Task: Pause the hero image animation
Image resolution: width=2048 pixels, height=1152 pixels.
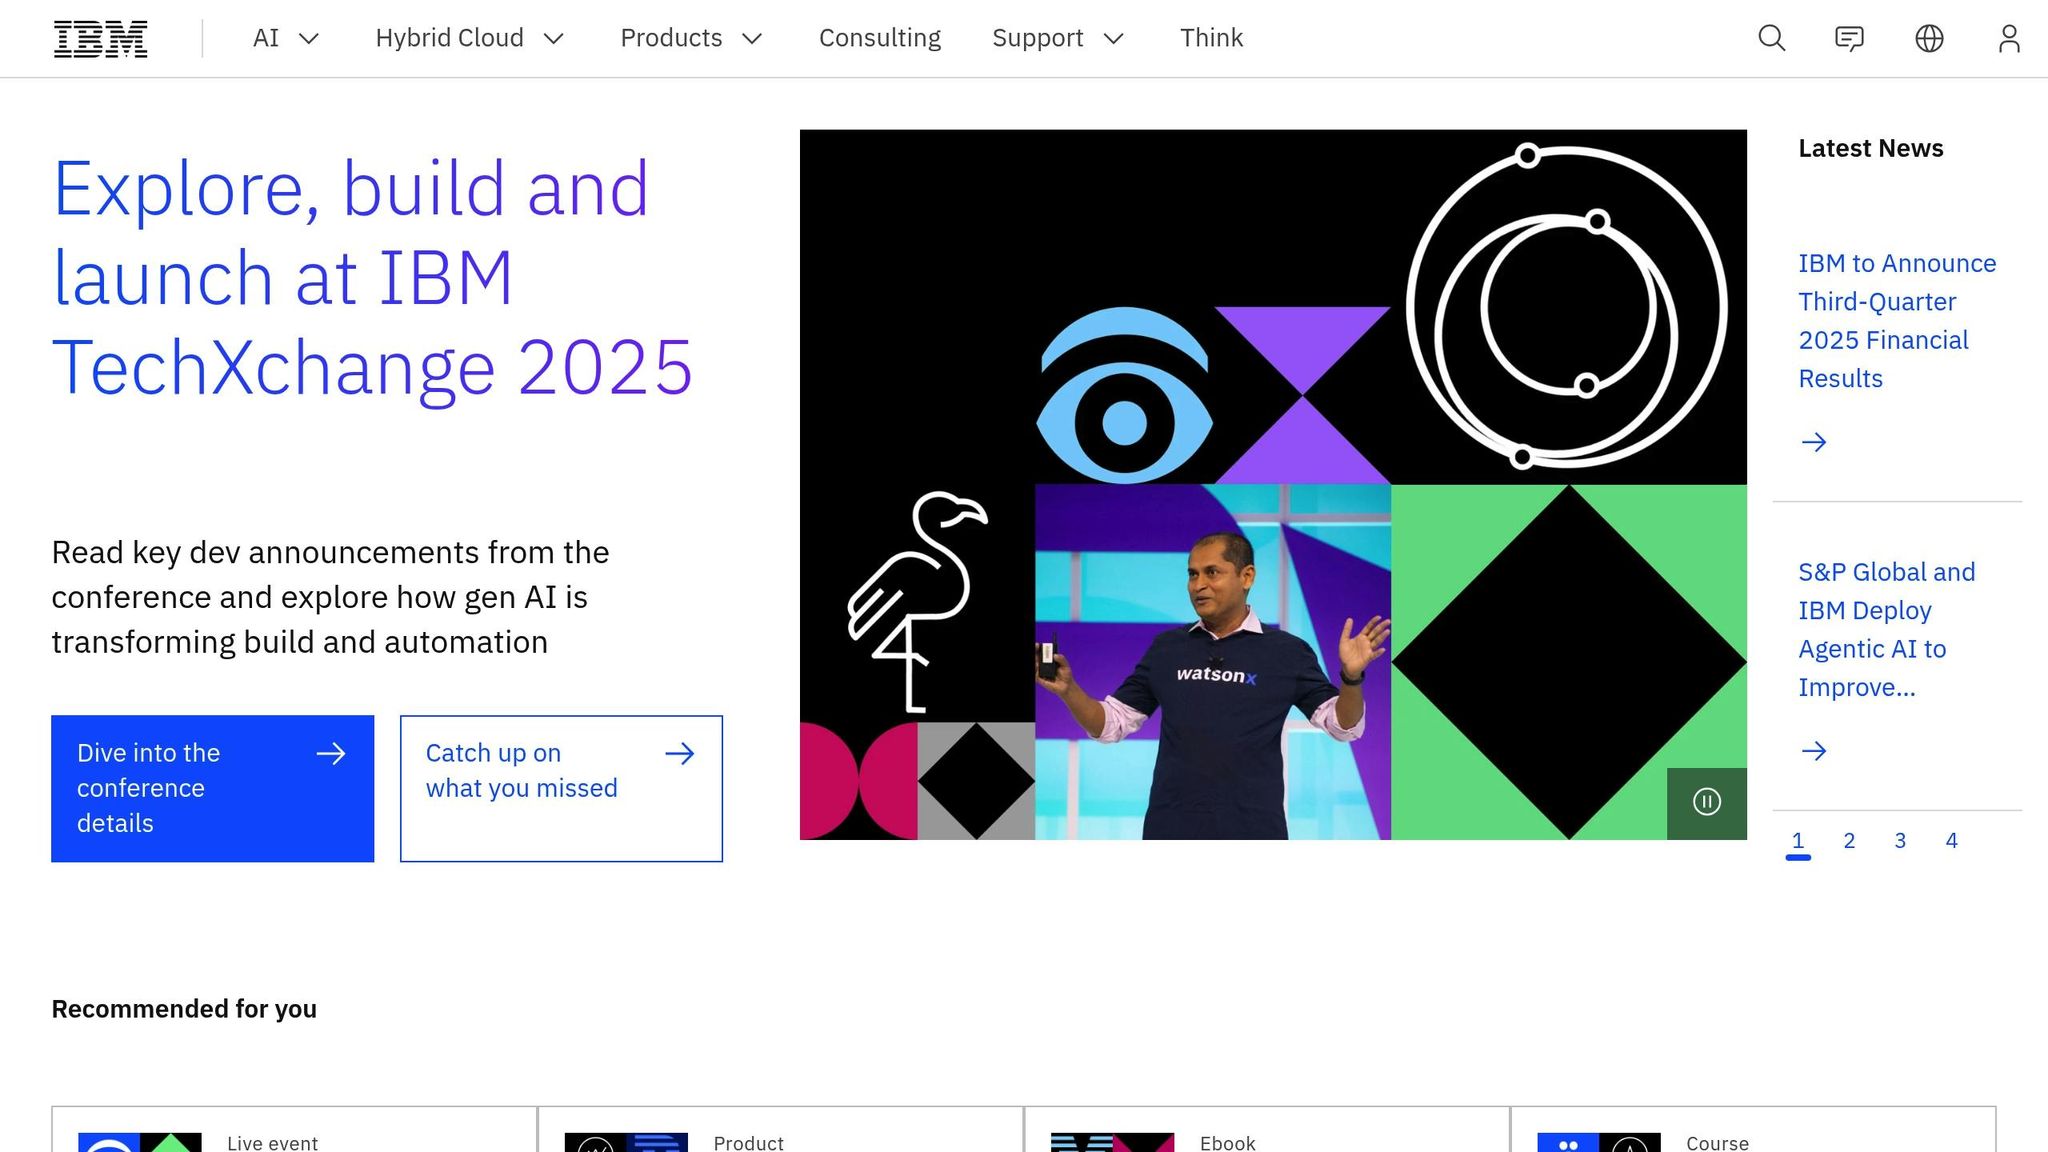Action: [x=1706, y=802]
